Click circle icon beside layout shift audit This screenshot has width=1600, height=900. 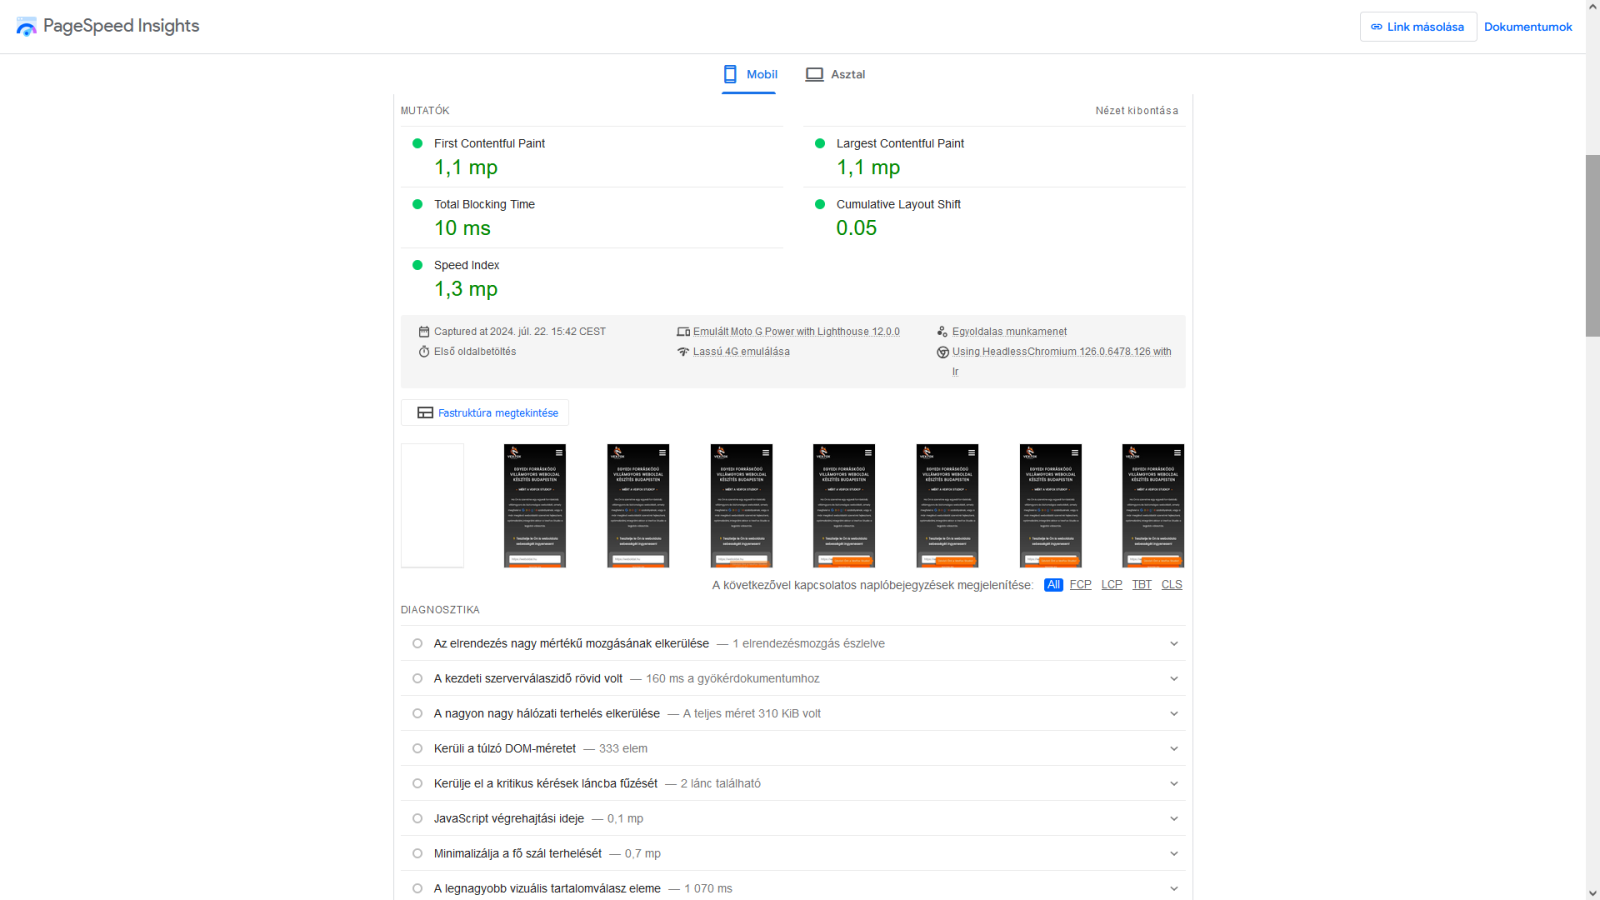pos(417,644)
